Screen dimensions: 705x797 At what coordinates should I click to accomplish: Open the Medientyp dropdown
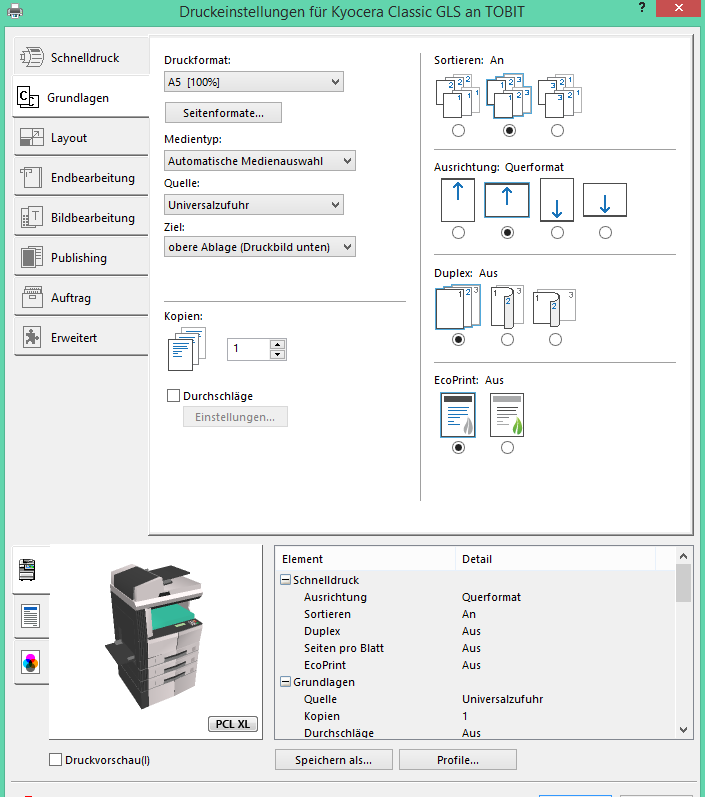click(260, 161)
